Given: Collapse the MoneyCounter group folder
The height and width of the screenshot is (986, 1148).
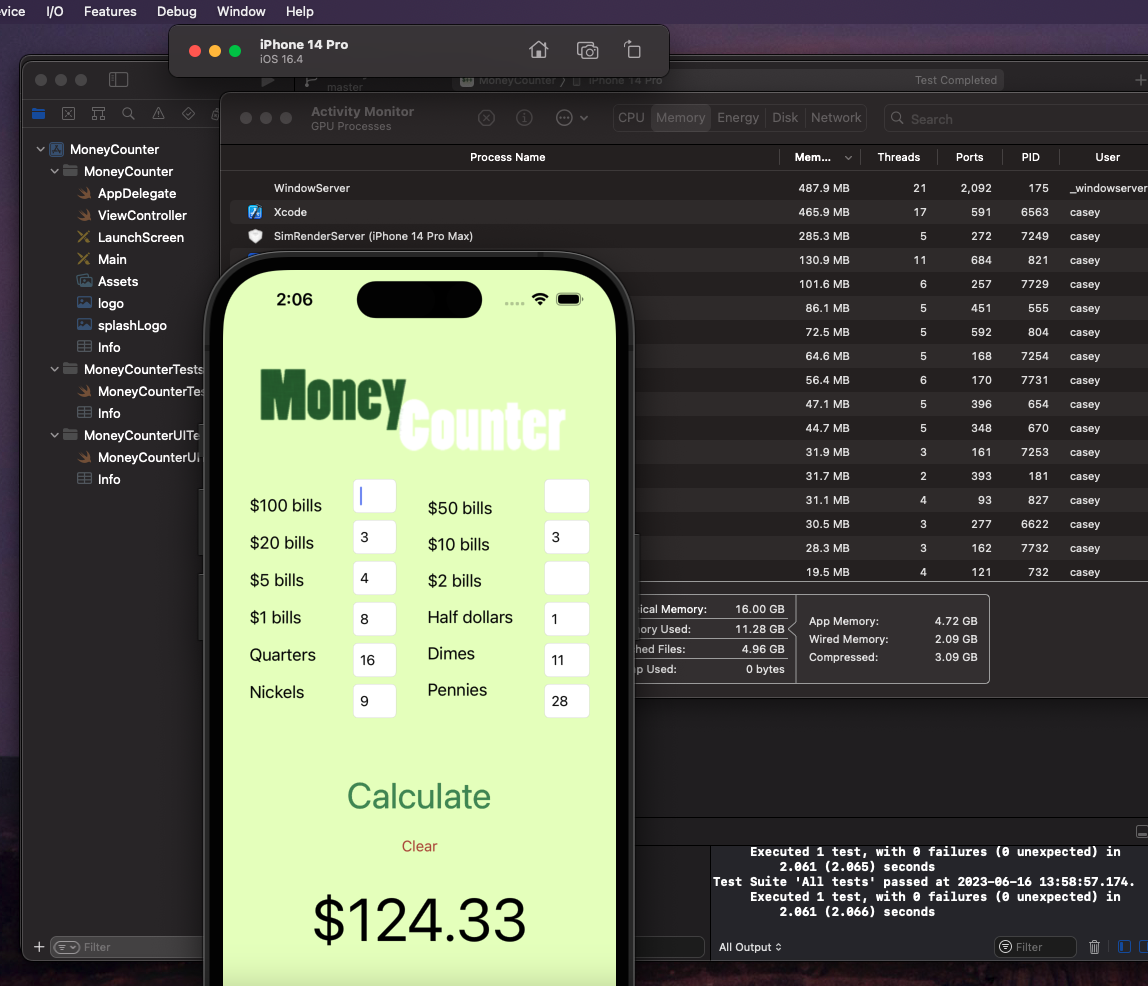Looking at the screenshot, I should [x=54, y=171].
